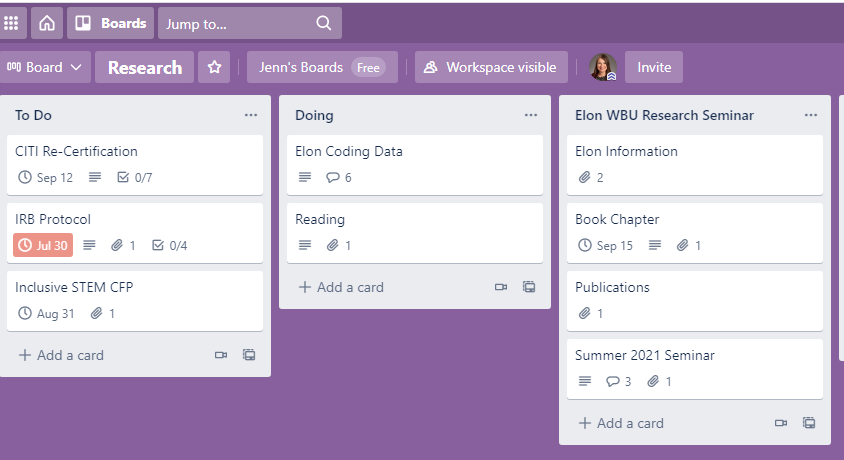The image size is (844, 460).
Task: Click the Sep 12 due date badge
Action: [x=45, y=178]
